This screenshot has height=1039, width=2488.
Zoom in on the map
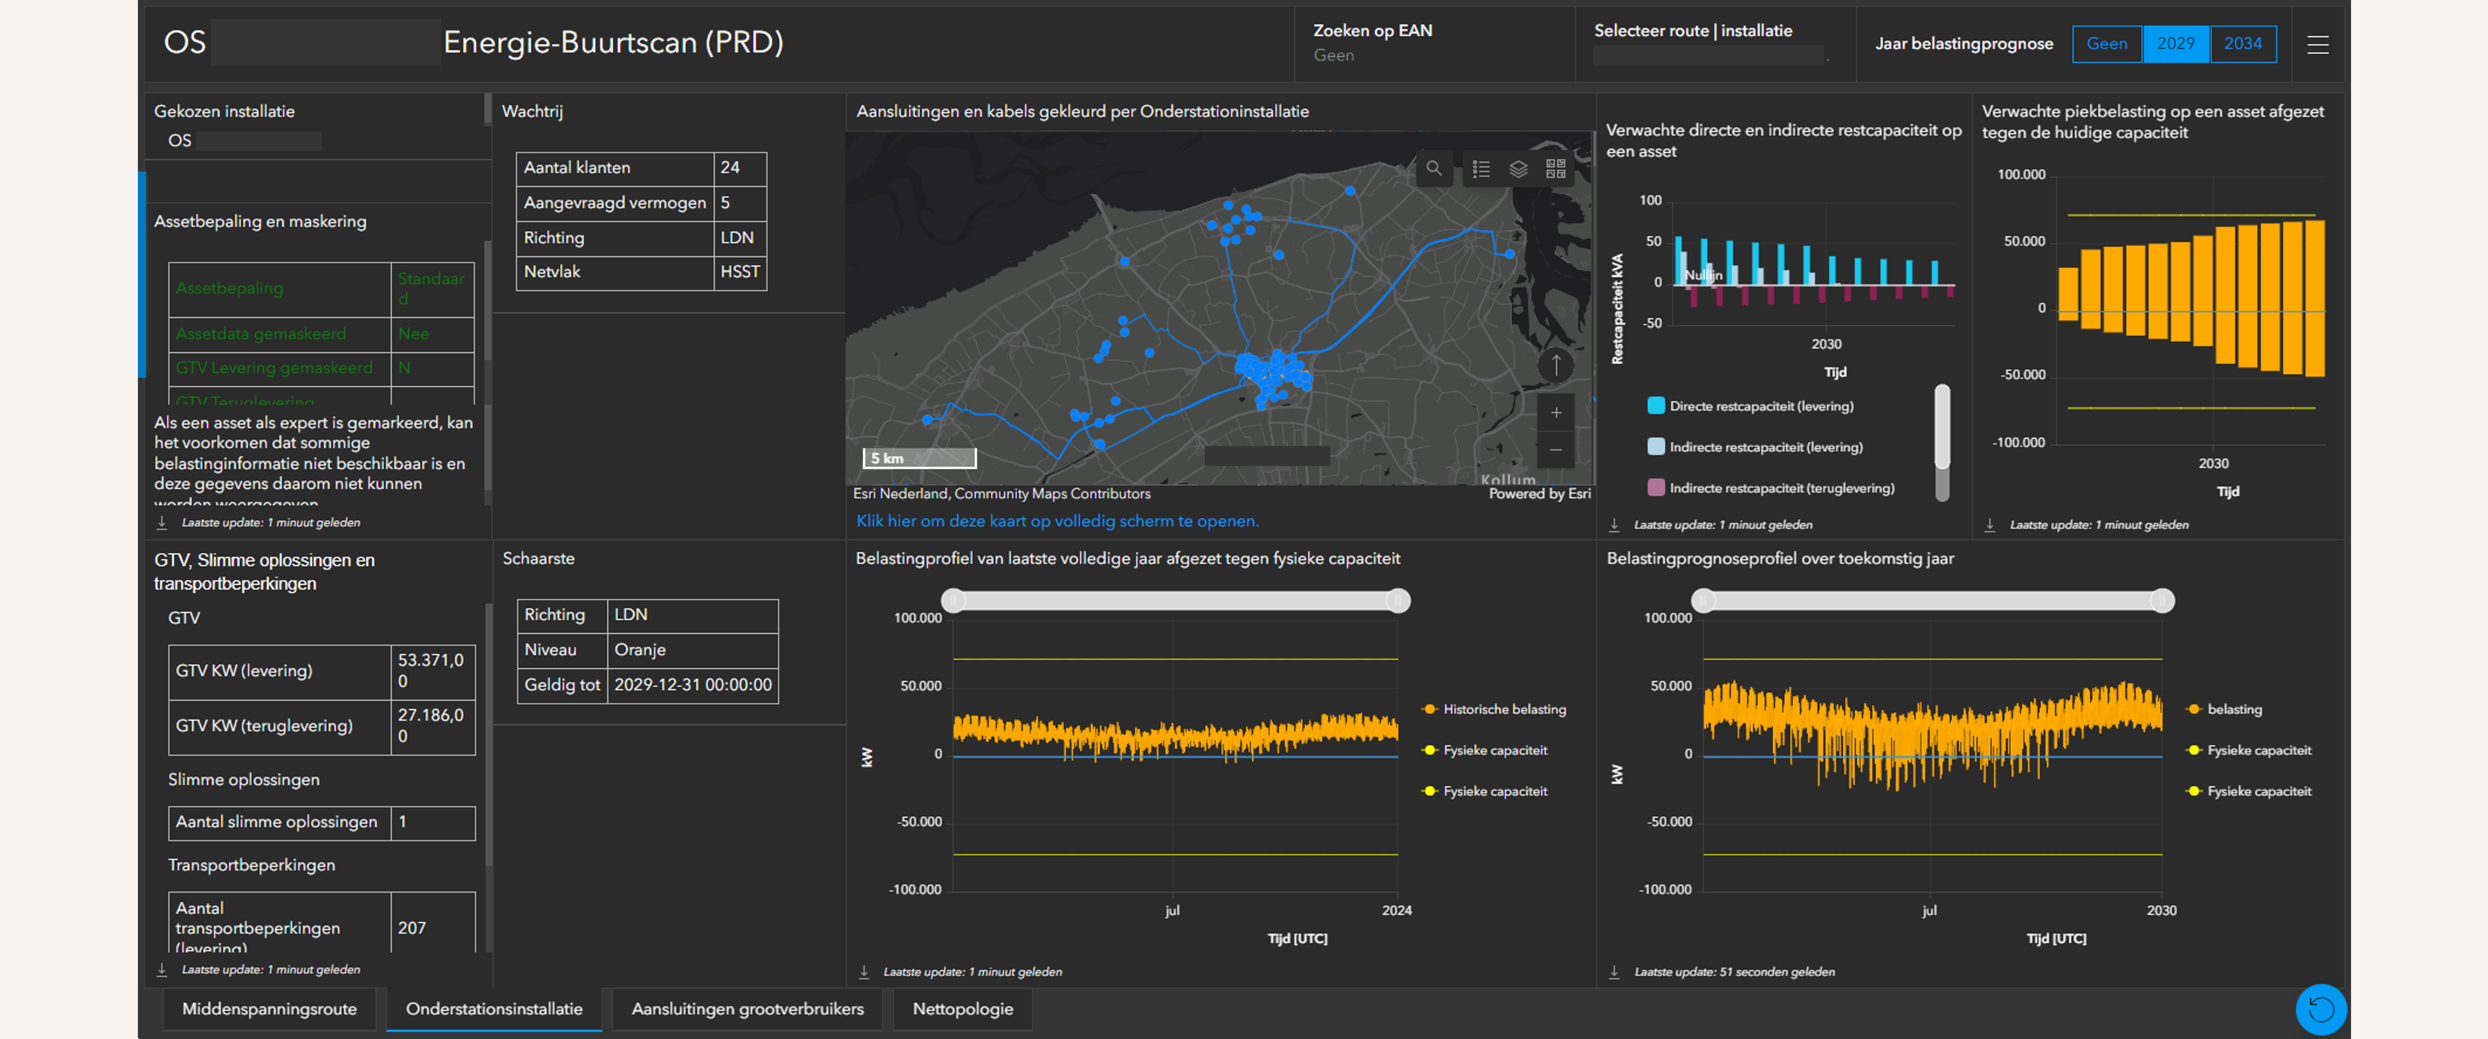tap(1555, 413)
